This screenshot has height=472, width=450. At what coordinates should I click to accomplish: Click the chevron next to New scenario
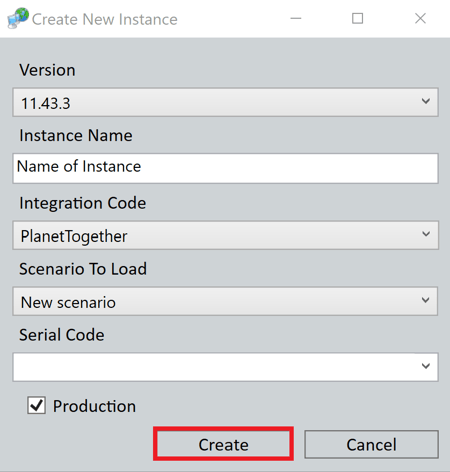tap(426, 300)
